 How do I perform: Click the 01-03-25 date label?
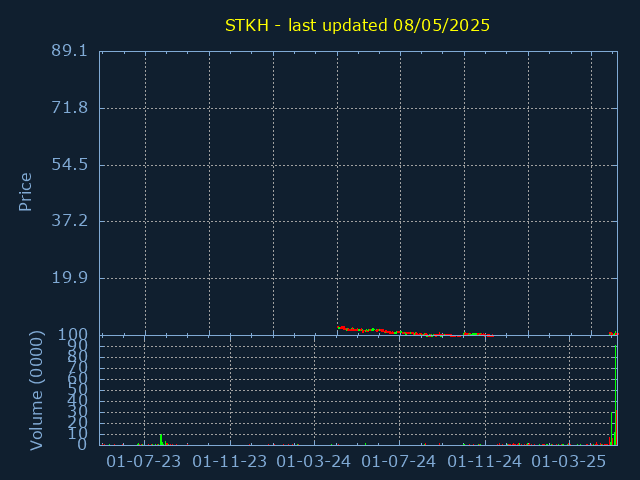click(569, 462)
